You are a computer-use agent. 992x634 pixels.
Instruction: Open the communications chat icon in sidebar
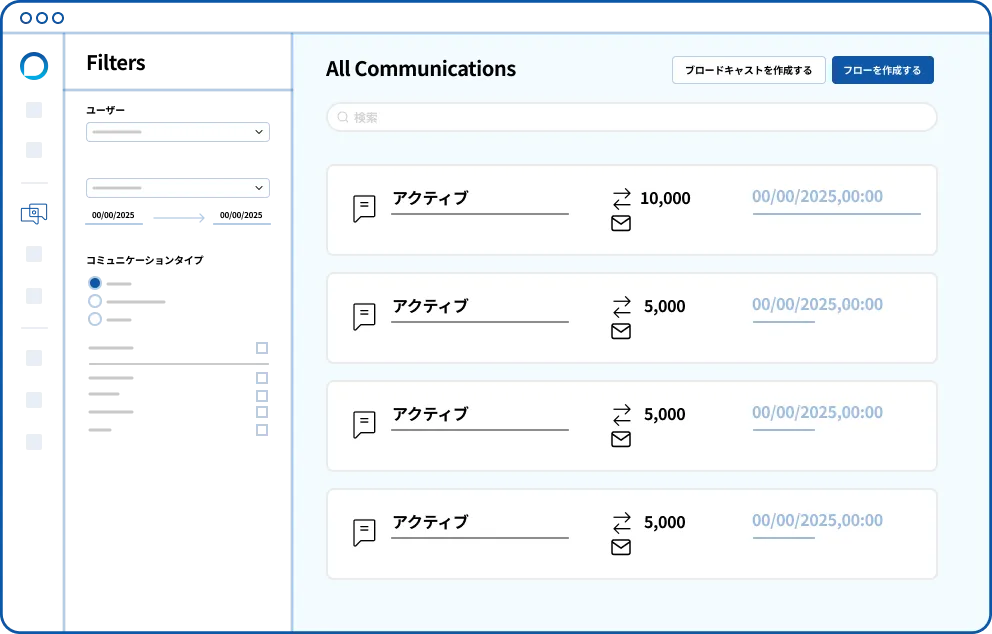coord(34,214)
